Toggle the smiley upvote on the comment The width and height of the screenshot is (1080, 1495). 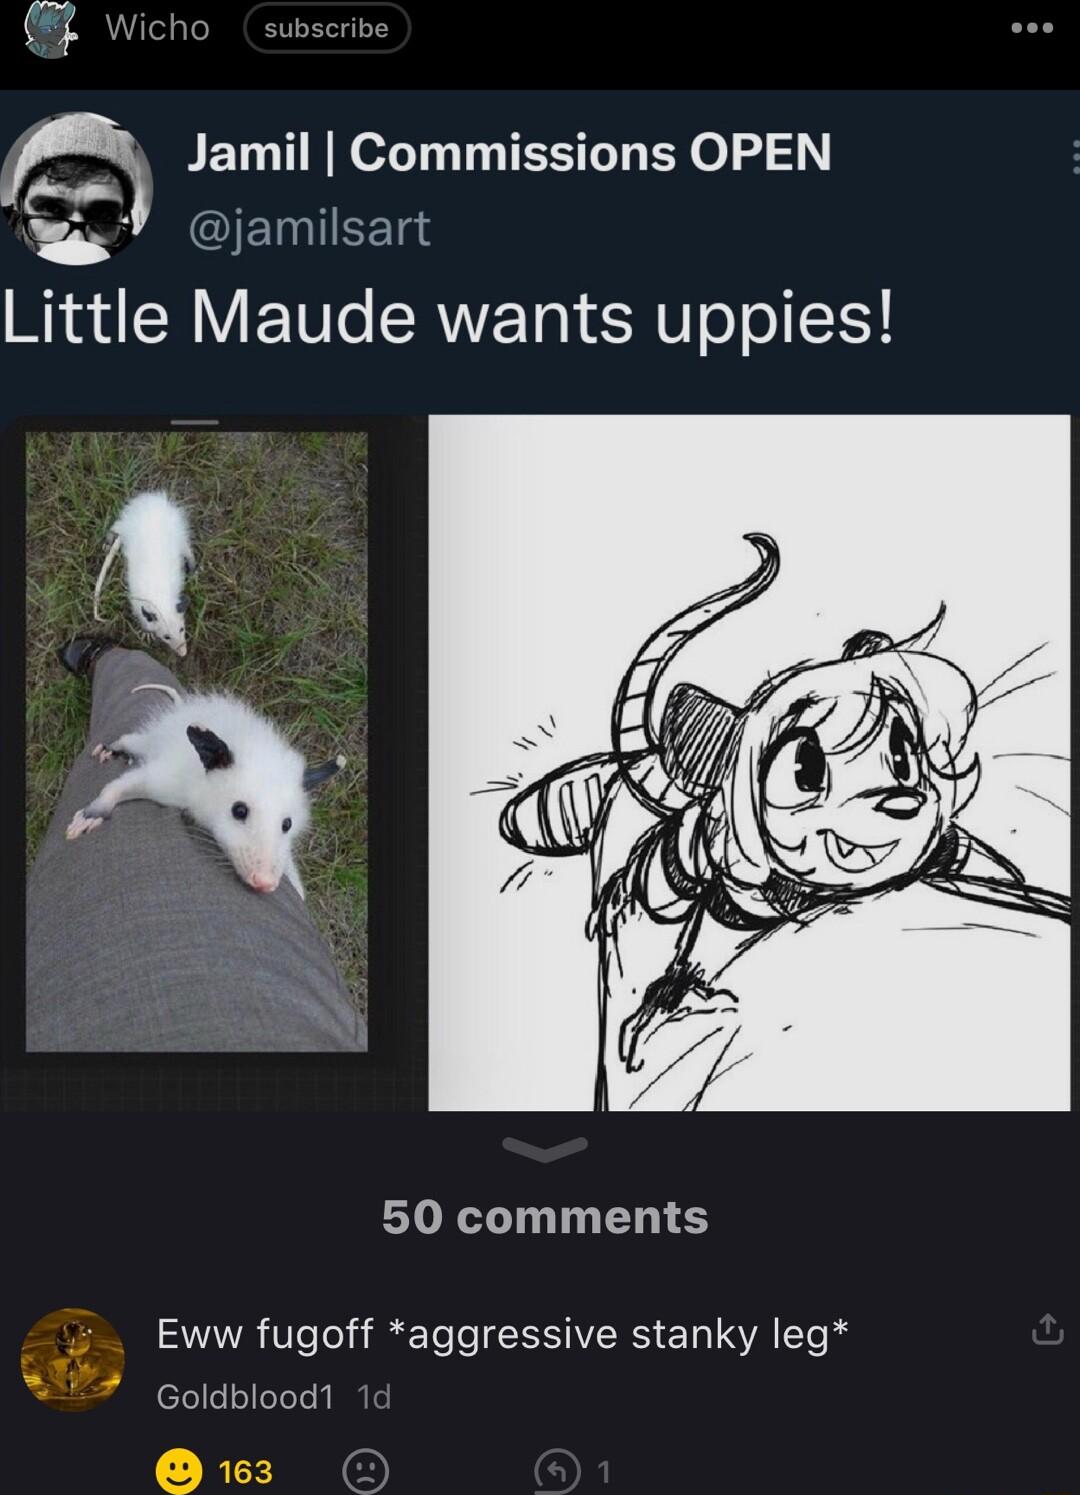[180, 1471]
